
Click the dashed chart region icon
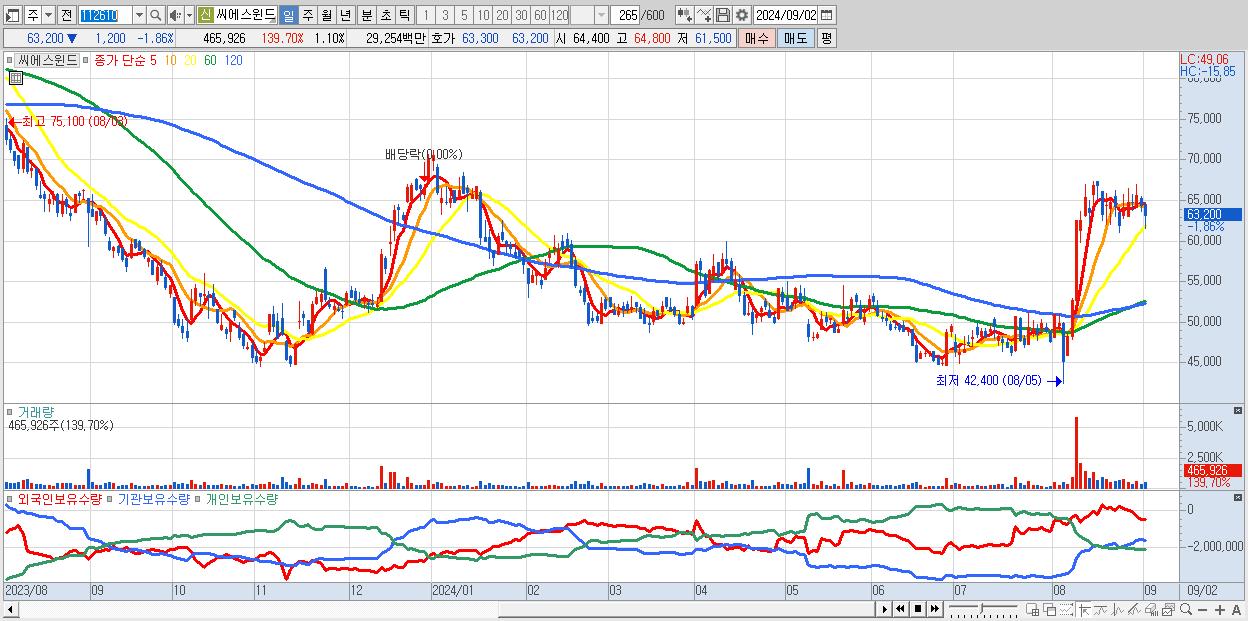pyautogui.click(x=1066, y=609)
